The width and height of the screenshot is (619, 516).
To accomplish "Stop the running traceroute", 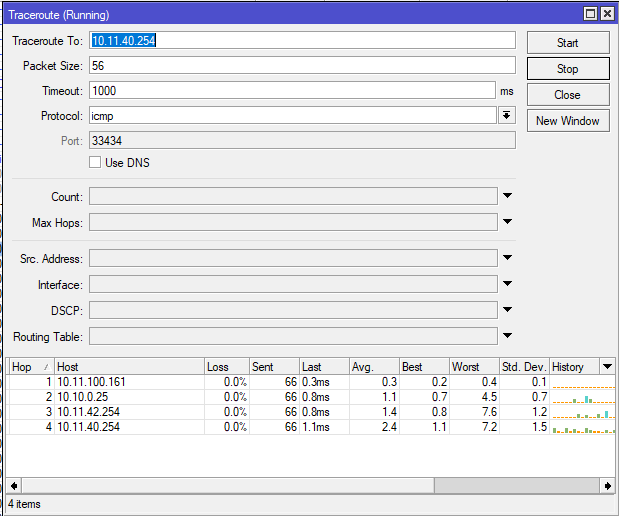I will [568, 69].
